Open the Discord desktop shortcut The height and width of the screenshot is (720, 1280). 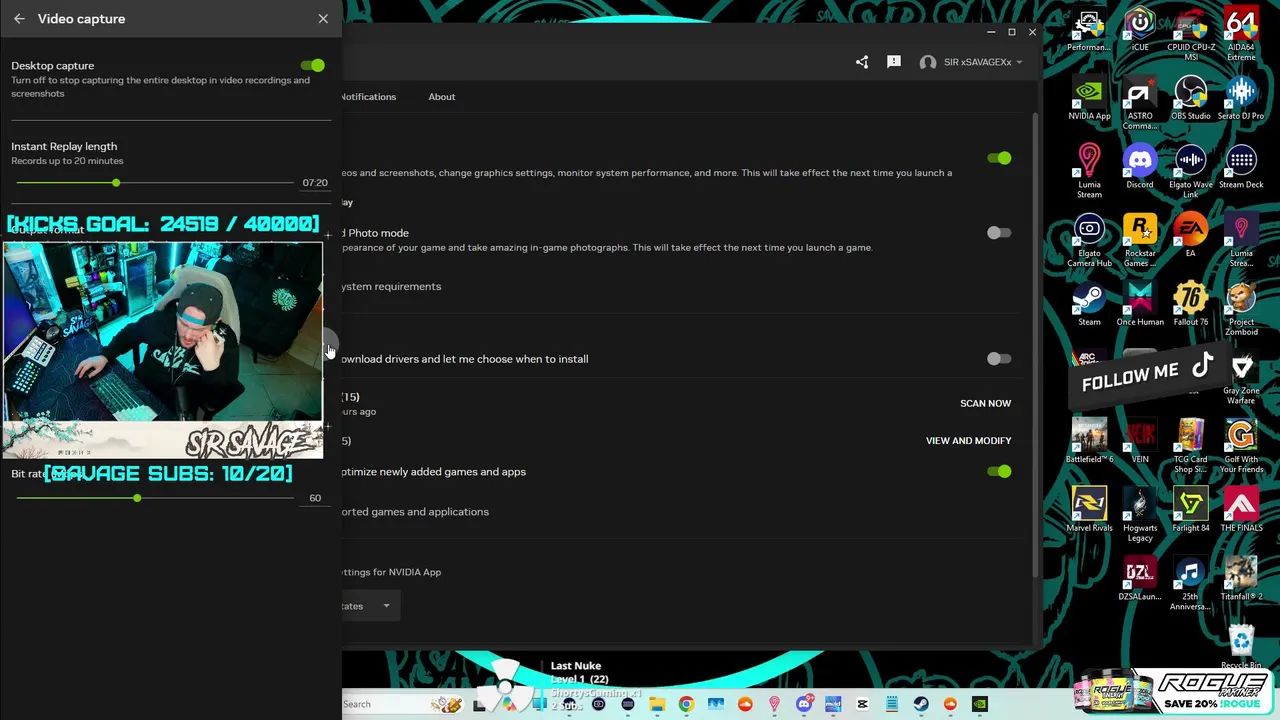[x=1140, y=168]
